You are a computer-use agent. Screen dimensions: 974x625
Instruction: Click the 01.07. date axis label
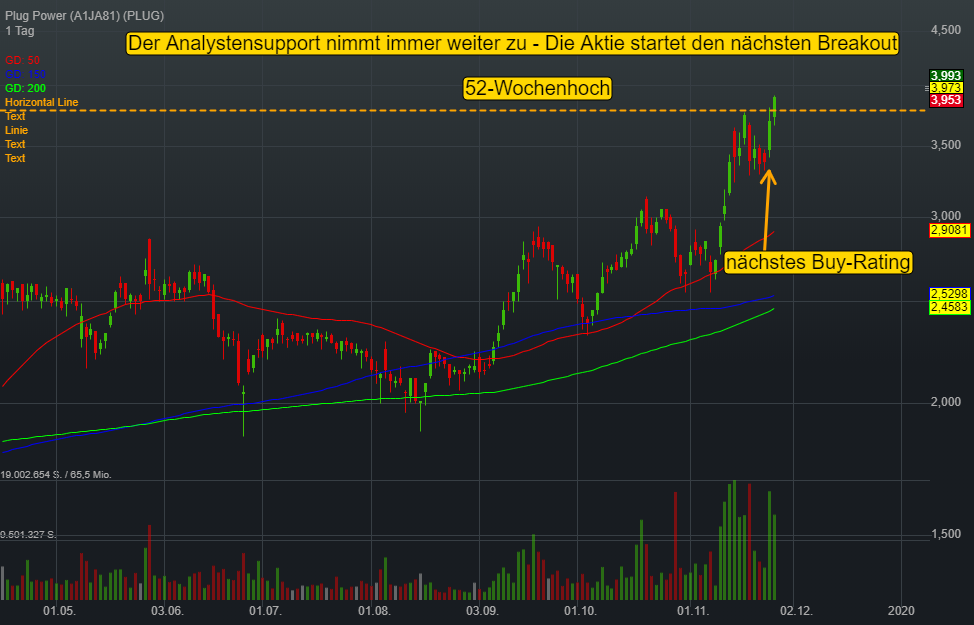coord(265,611)
